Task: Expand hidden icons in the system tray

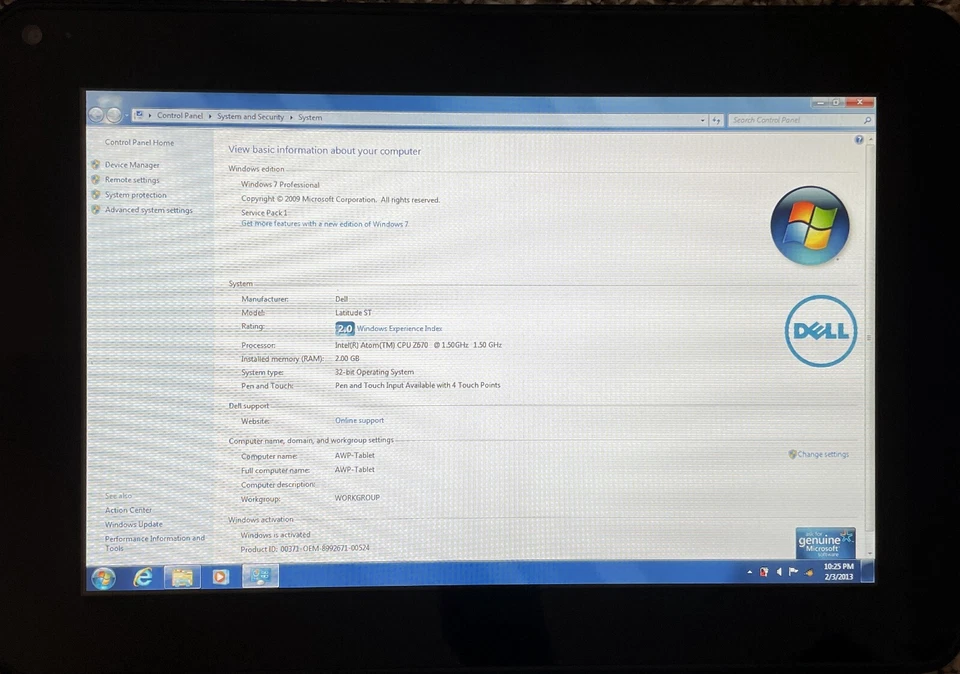Action: click(x=750, y=572)
